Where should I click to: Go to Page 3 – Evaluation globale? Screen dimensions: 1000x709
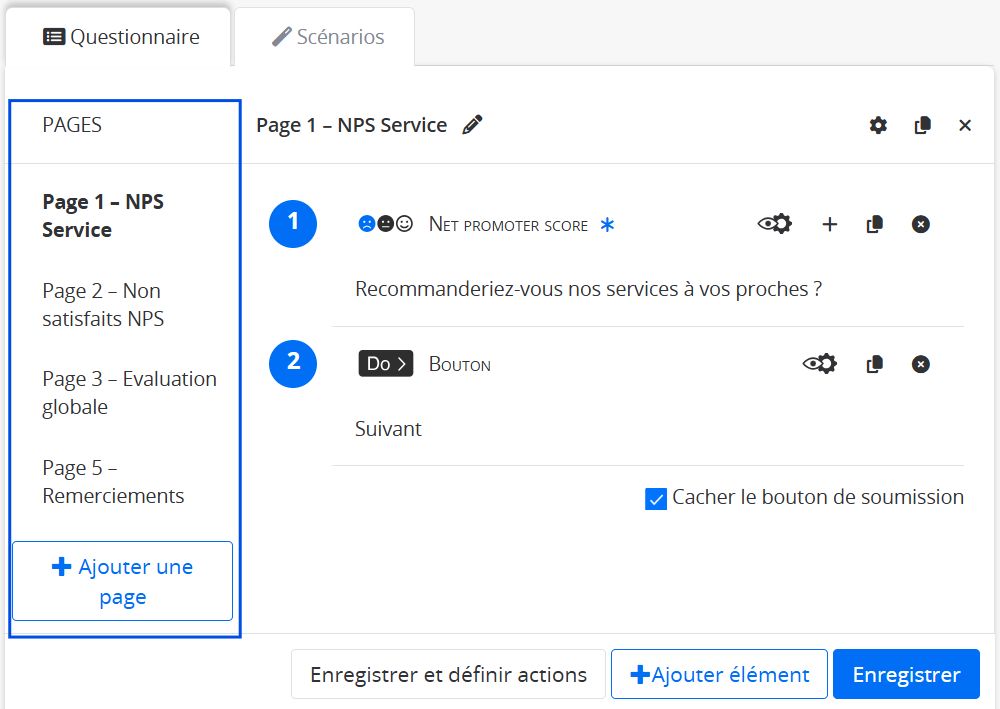129,393
